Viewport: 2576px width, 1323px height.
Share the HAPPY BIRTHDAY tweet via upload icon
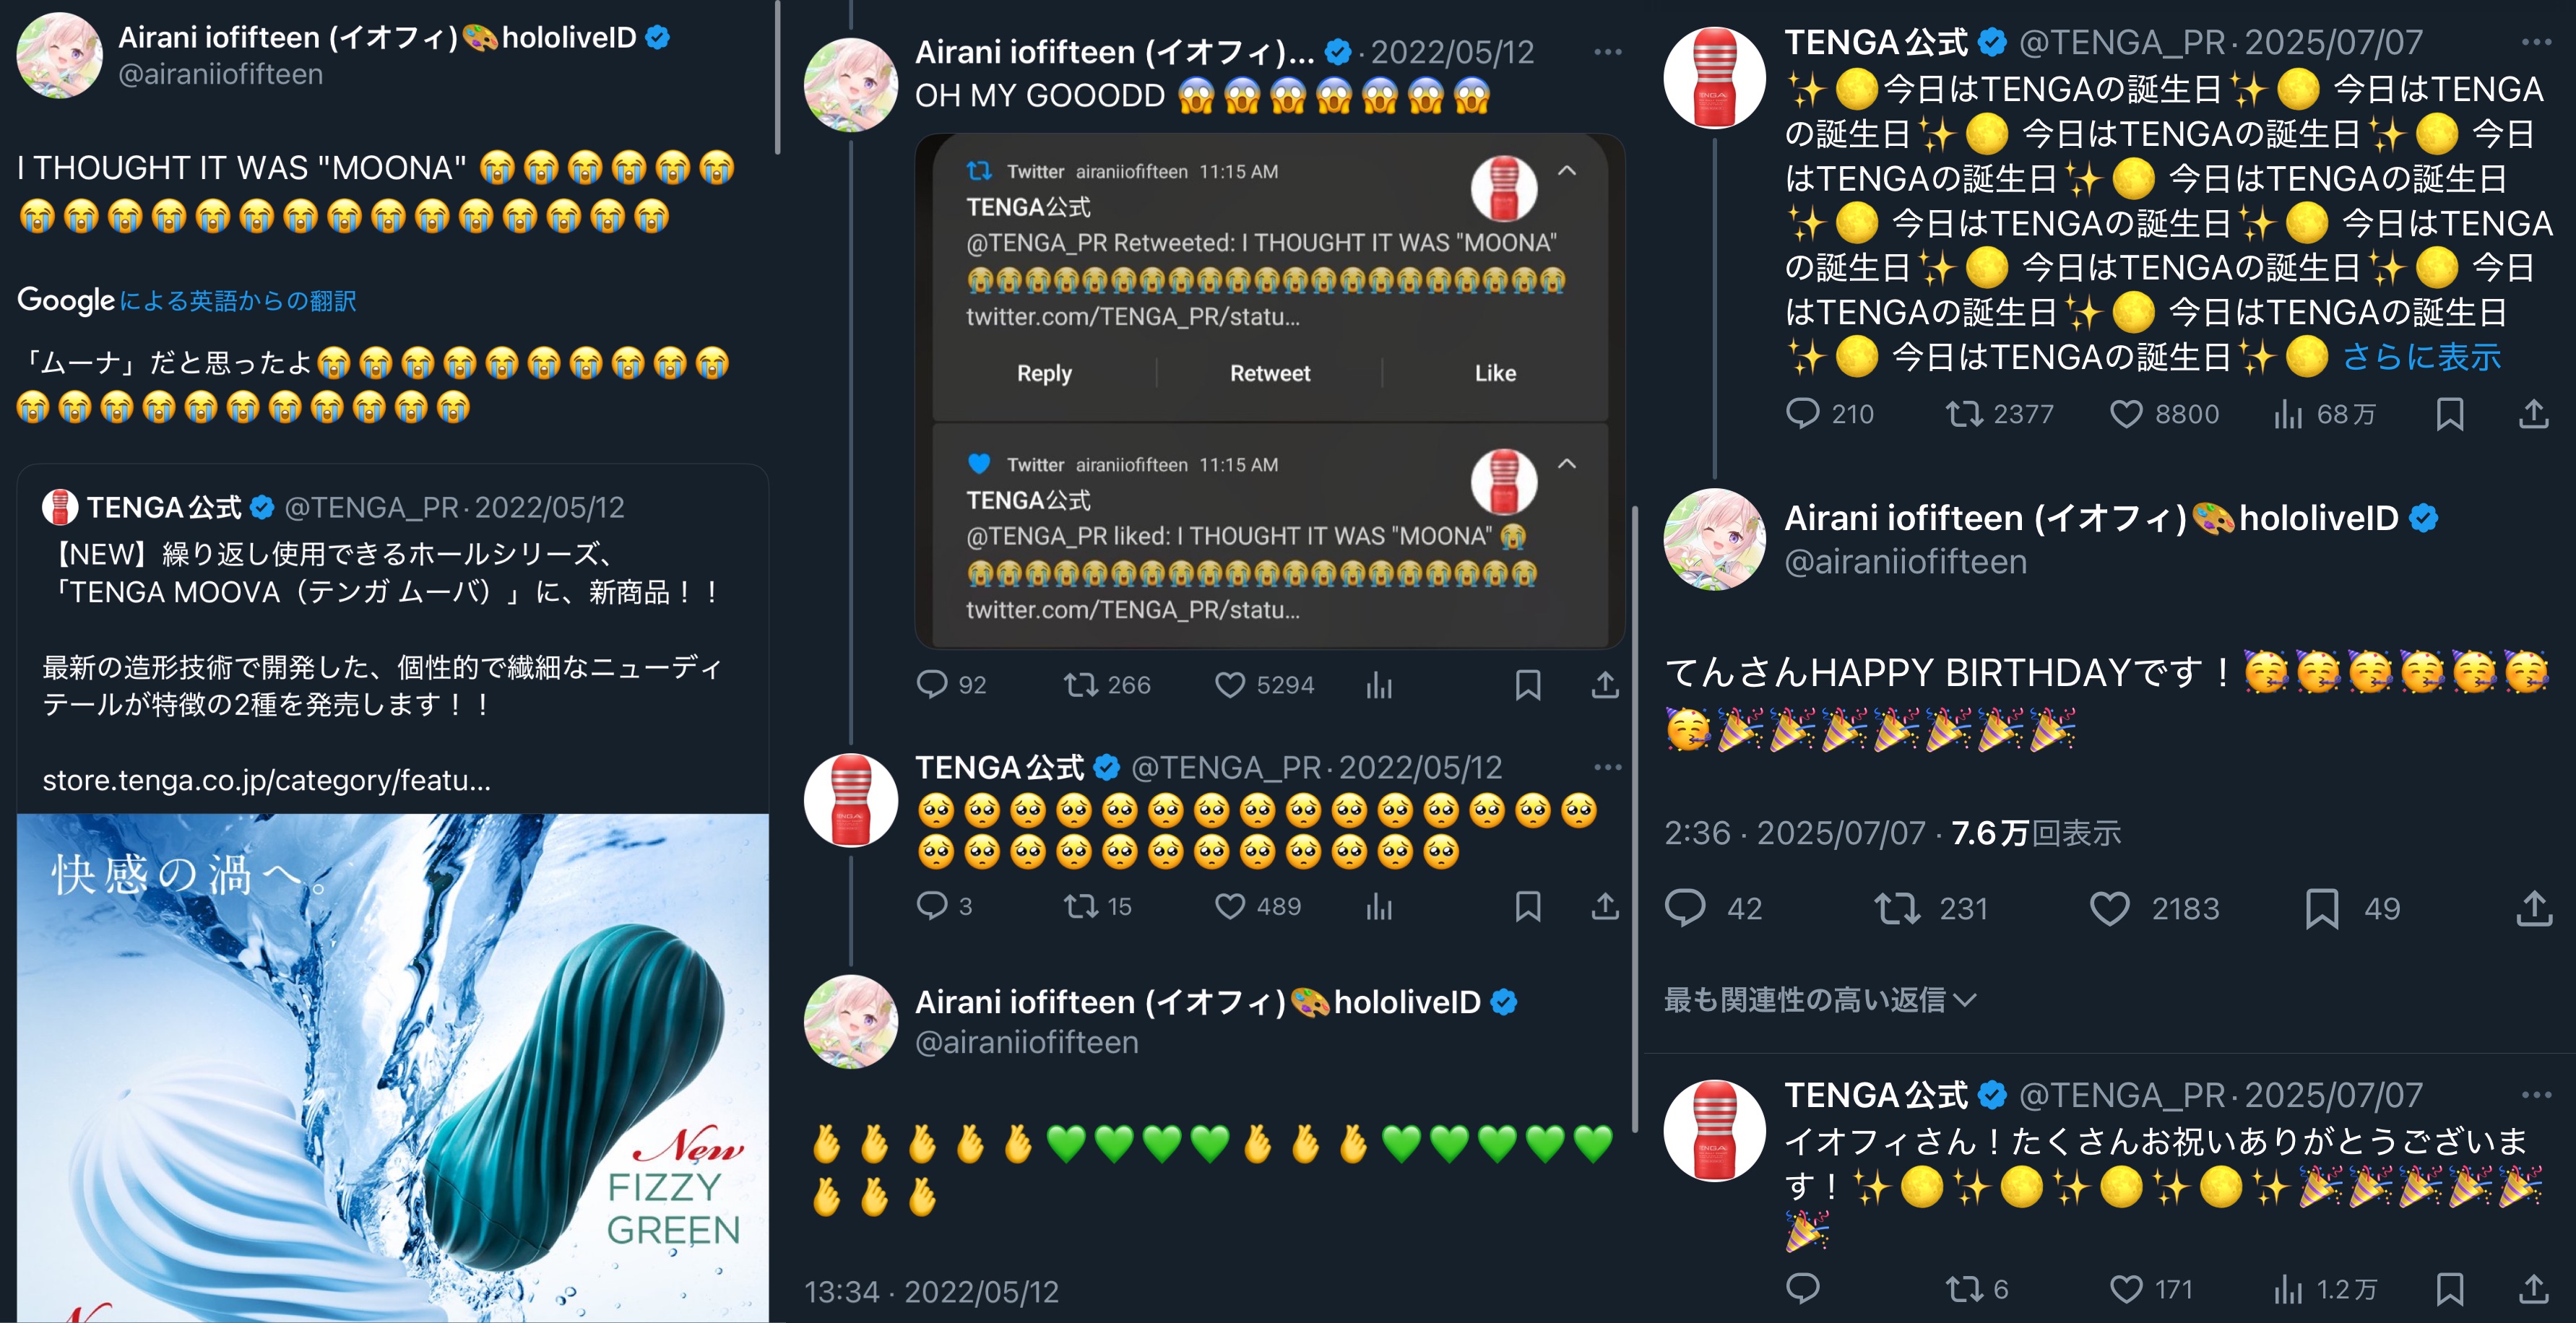[x=2533, y=908]
